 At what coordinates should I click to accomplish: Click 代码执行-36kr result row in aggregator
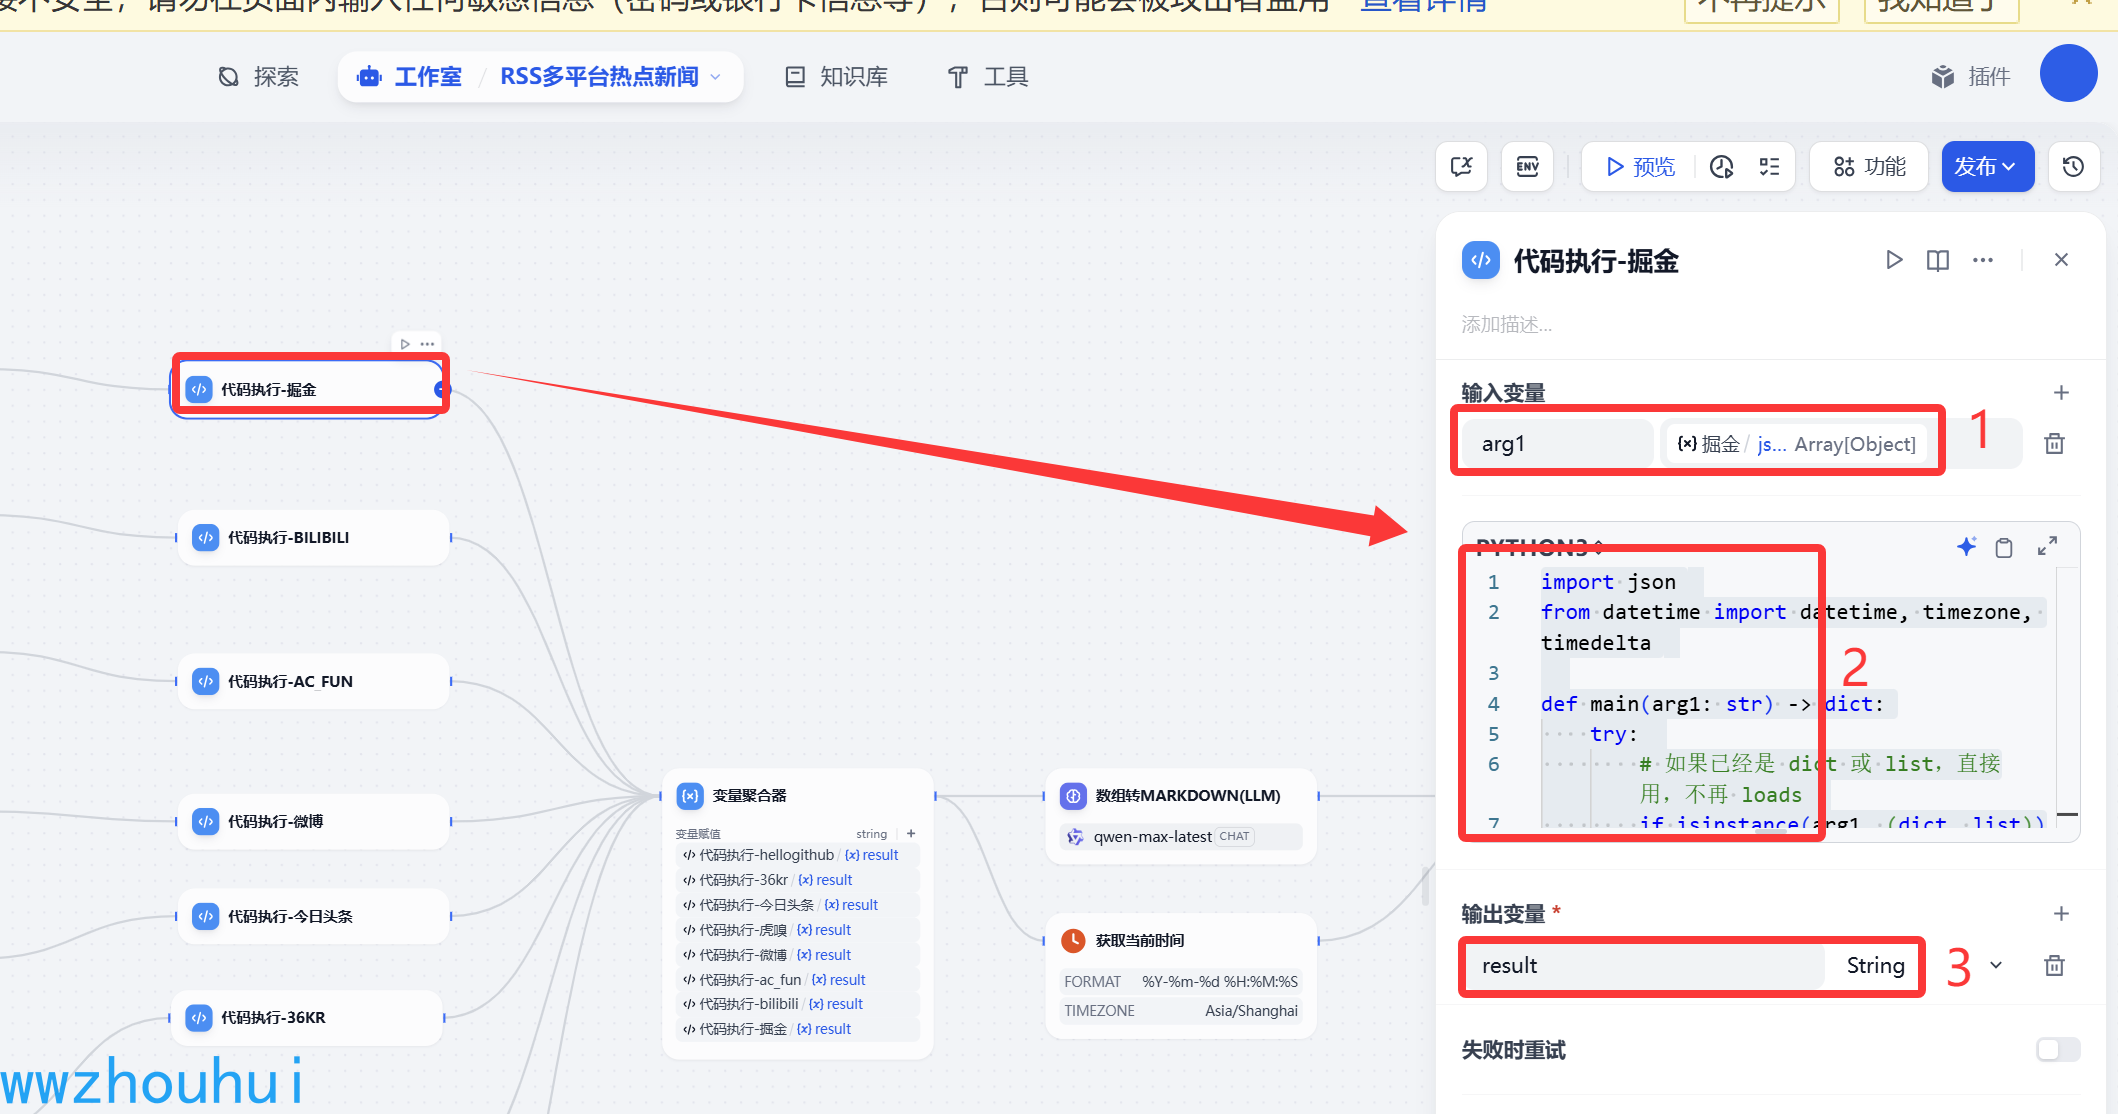click(x=797, y=880)
